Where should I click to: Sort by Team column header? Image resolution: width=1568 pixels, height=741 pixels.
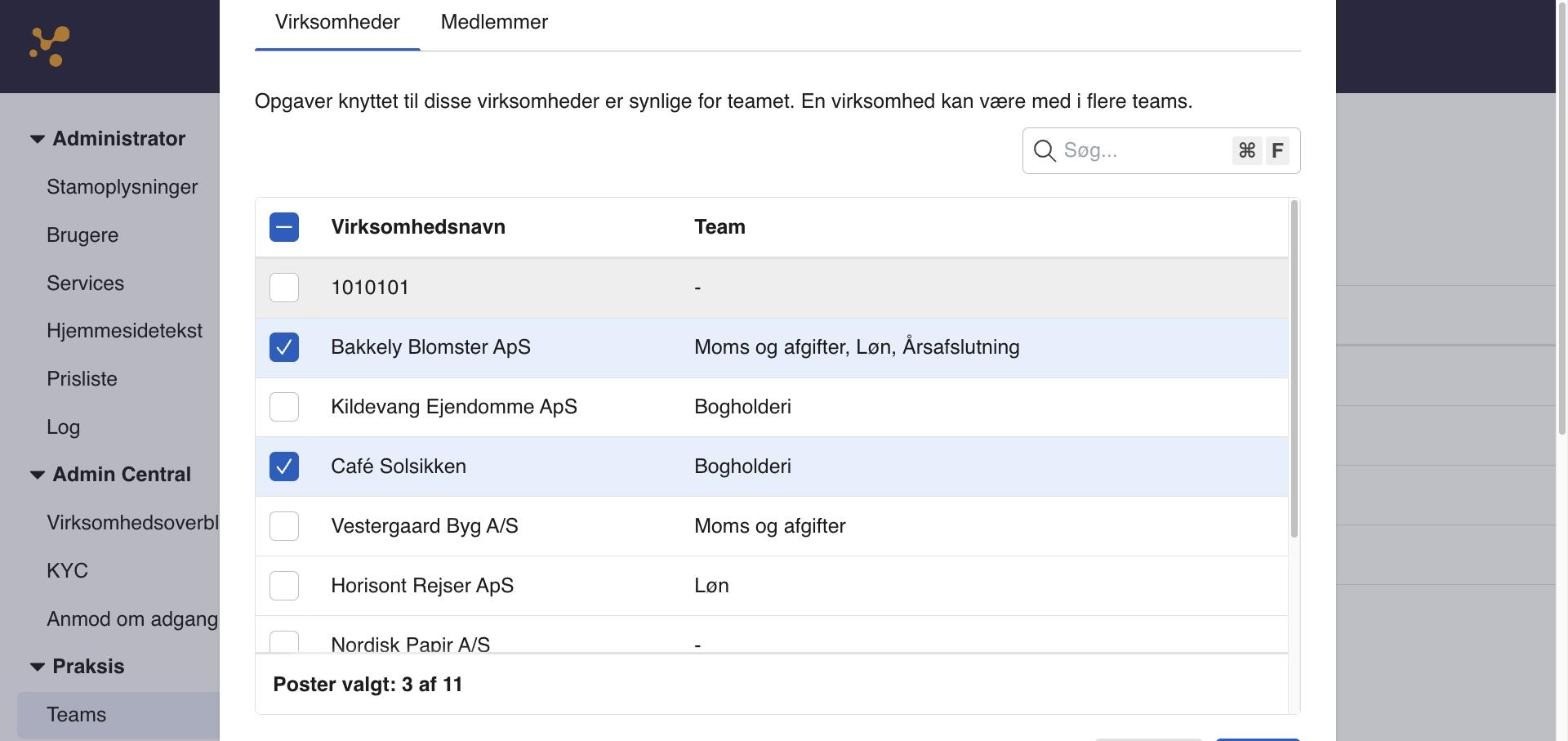pos(720,227)
